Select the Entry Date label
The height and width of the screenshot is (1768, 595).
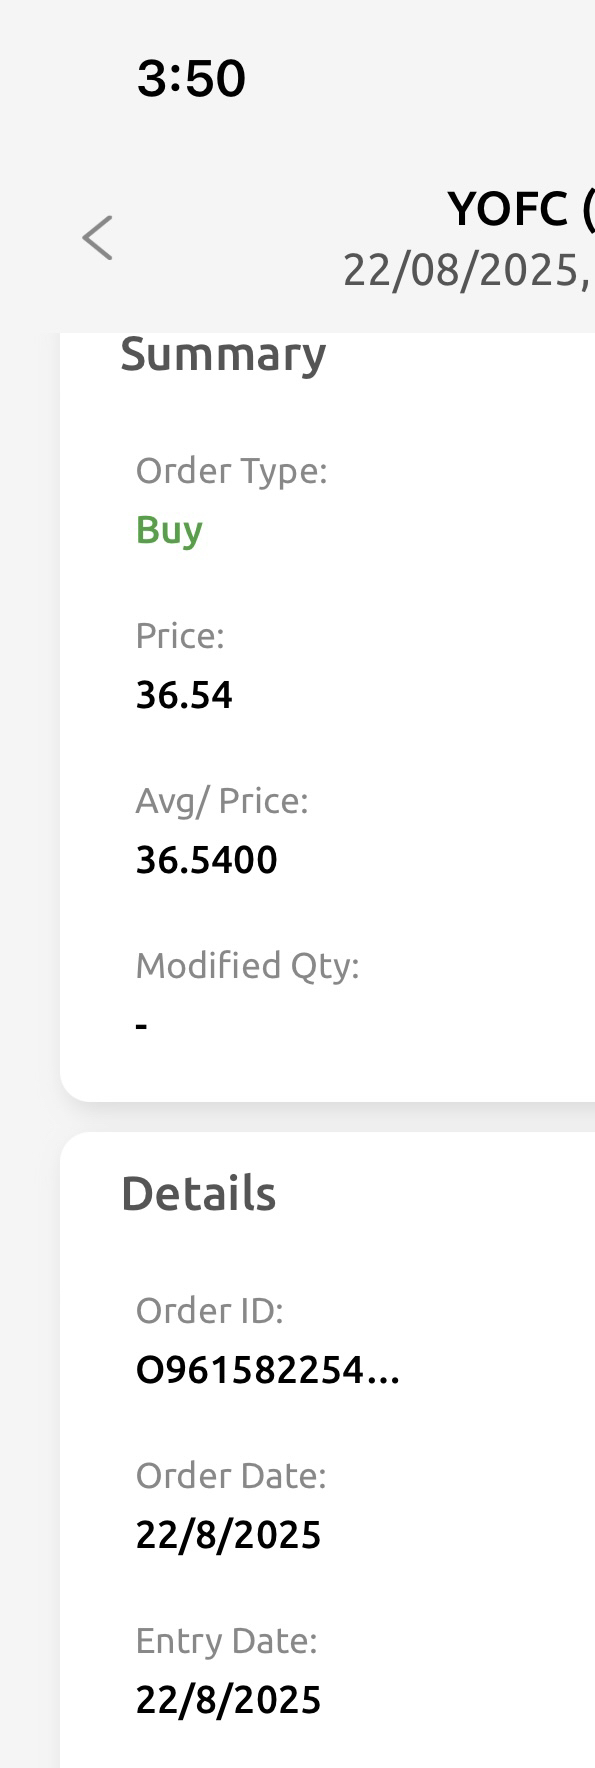tap(226, 1642)
